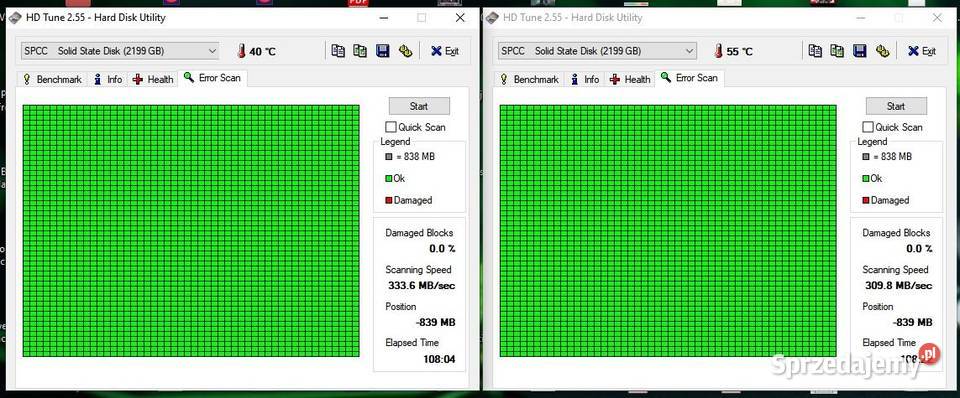
Task: Thermometer 40 °C icon in left window
Action: tap(241, 51)
